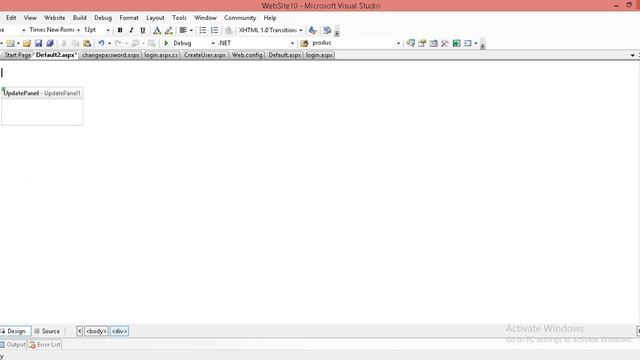Screen dimensions: 640x360
Task: Open the Toolbox hammer-and-wrench icon
Action: (445, 43)
